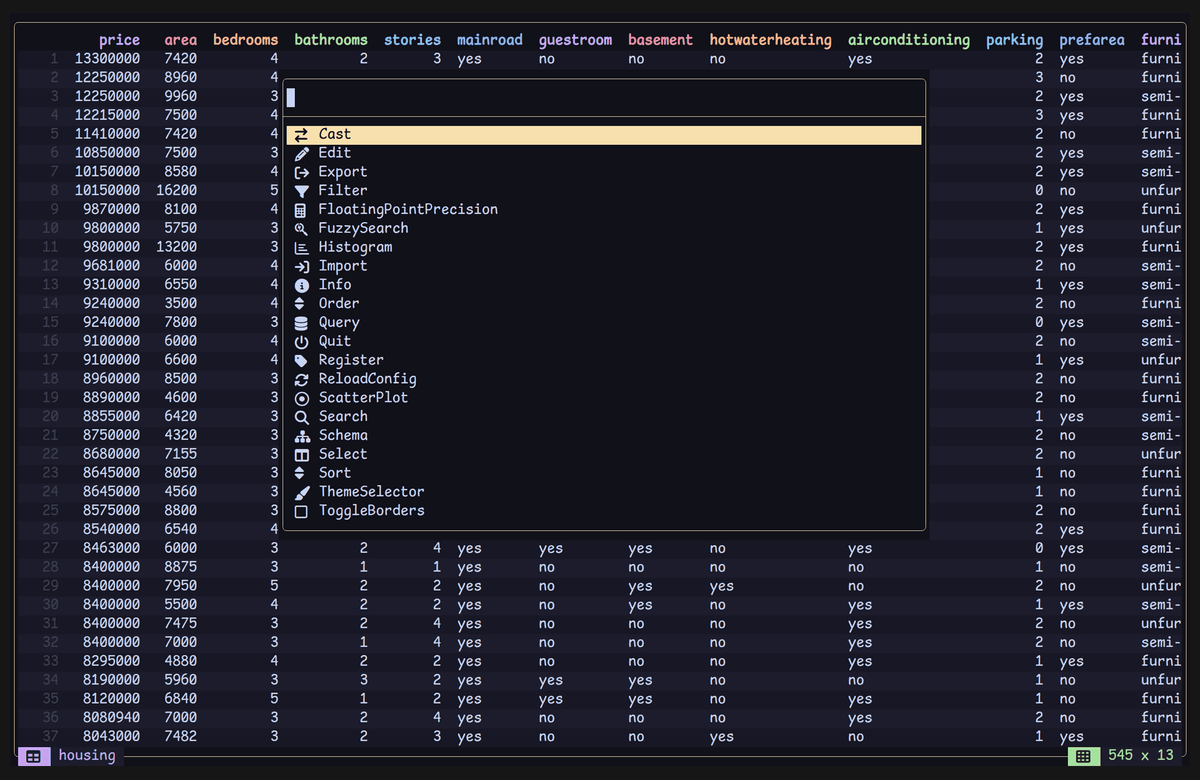Image resolution: width=1200 pixels, height=780 pixels.
Task: Click the price column header
Action: click(120, 40)
